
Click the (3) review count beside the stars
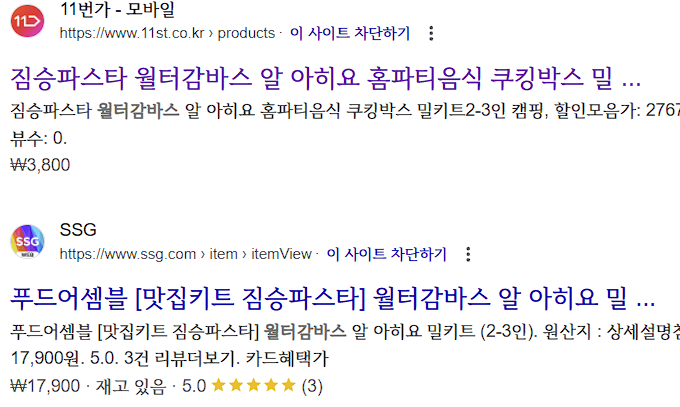tap(312, 385)
